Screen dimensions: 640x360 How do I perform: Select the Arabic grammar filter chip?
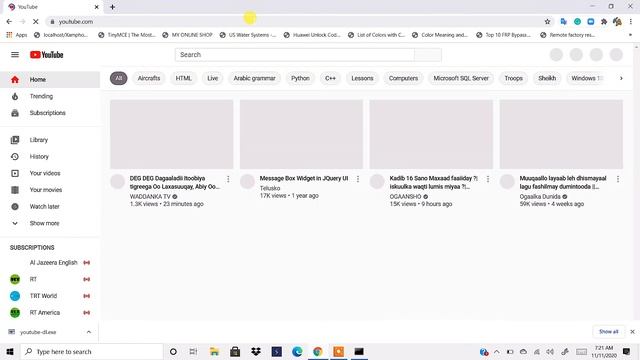click(254, 78)
